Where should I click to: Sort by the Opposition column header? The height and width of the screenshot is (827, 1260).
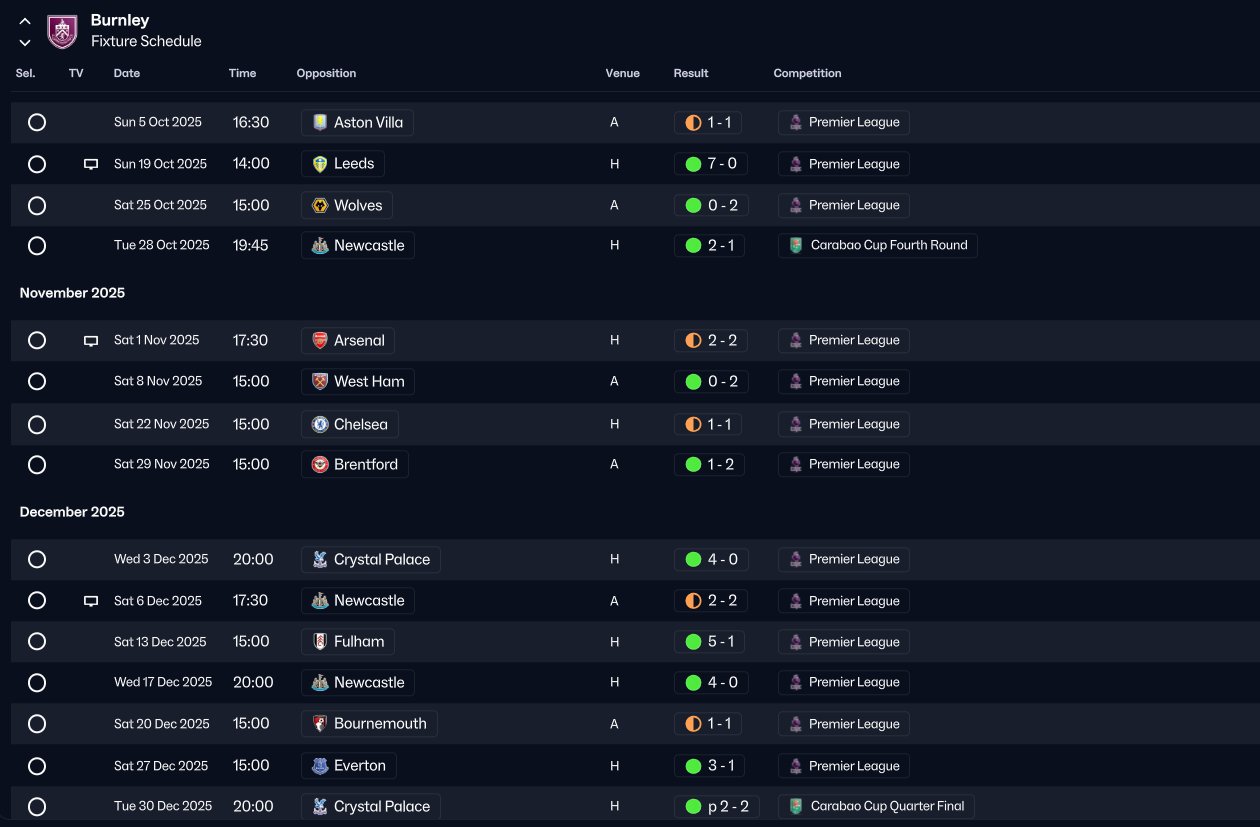[x=326, y=73]
